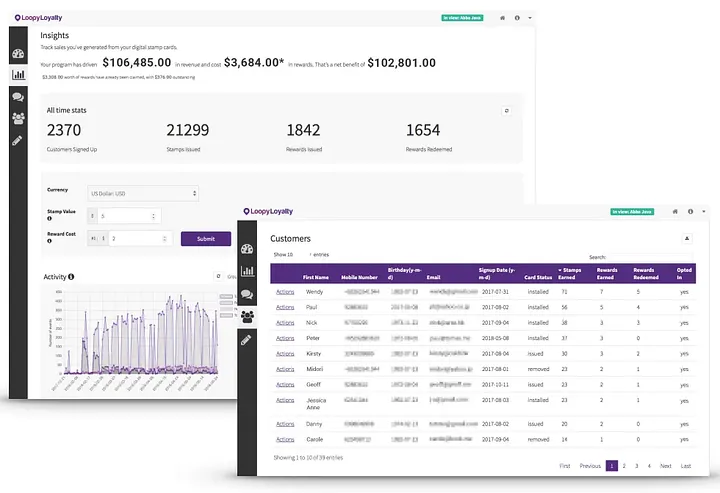This screenshot has height=493, width=720.
Task: Click Next pagination link
Action: (666, 466)
